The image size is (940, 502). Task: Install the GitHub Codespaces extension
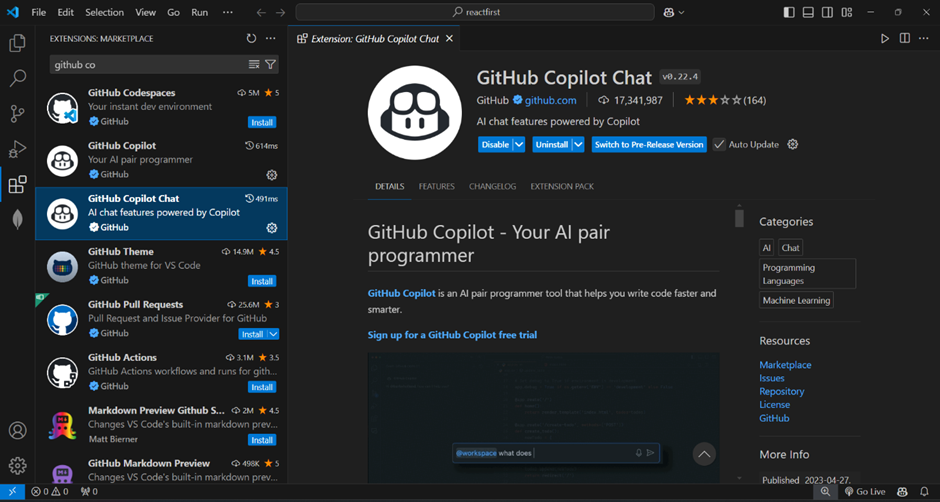click(x=262, y=122)
